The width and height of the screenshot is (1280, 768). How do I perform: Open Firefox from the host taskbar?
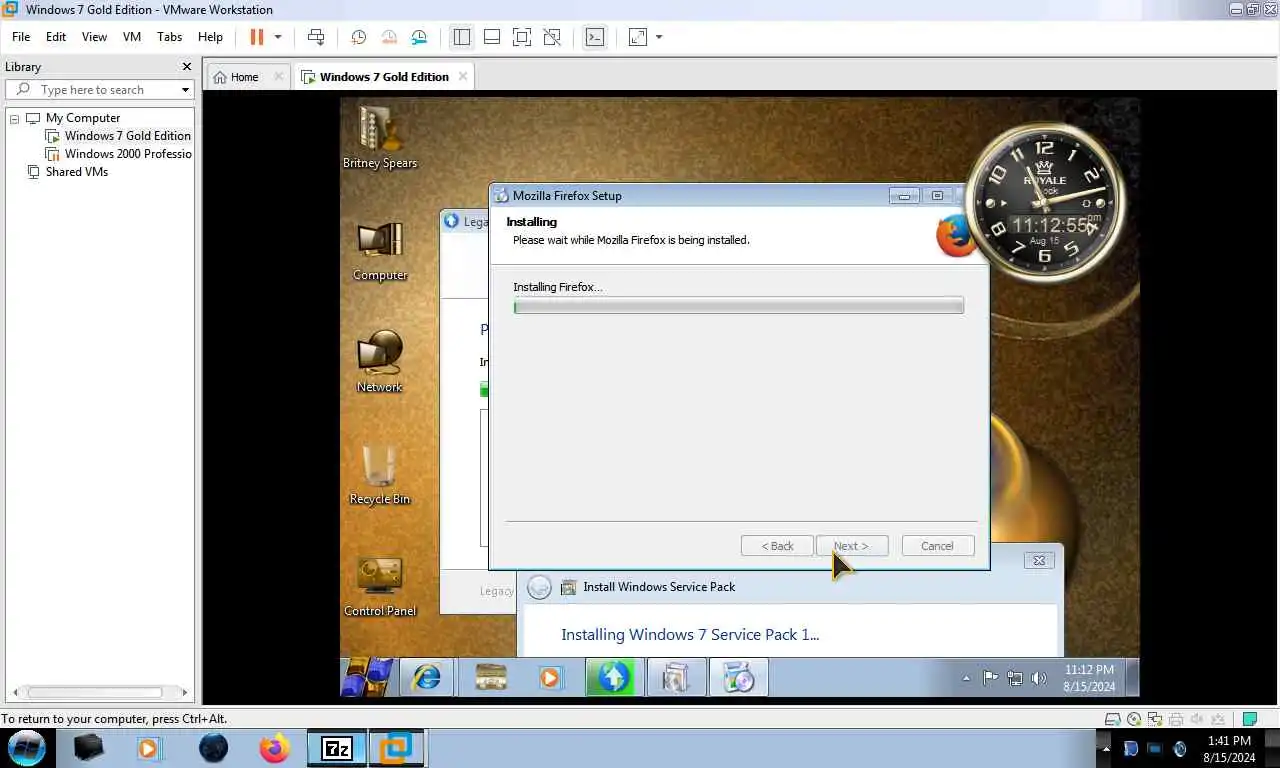pyautogui.click(x=273, y=748)
